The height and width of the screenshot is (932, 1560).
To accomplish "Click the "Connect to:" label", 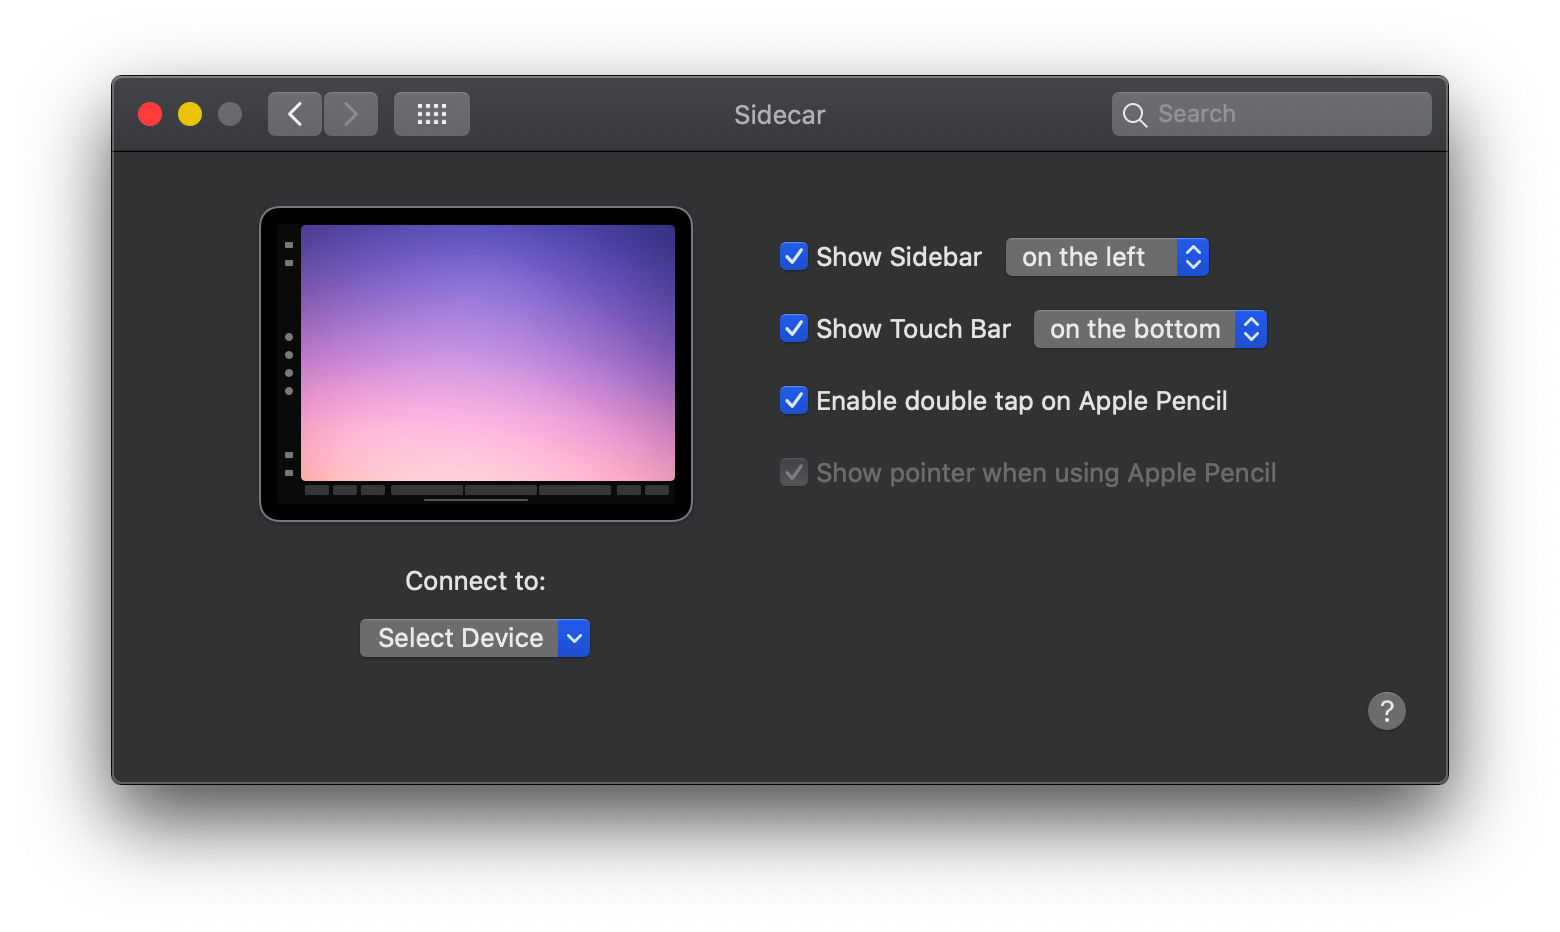I will tap(475, 581).
